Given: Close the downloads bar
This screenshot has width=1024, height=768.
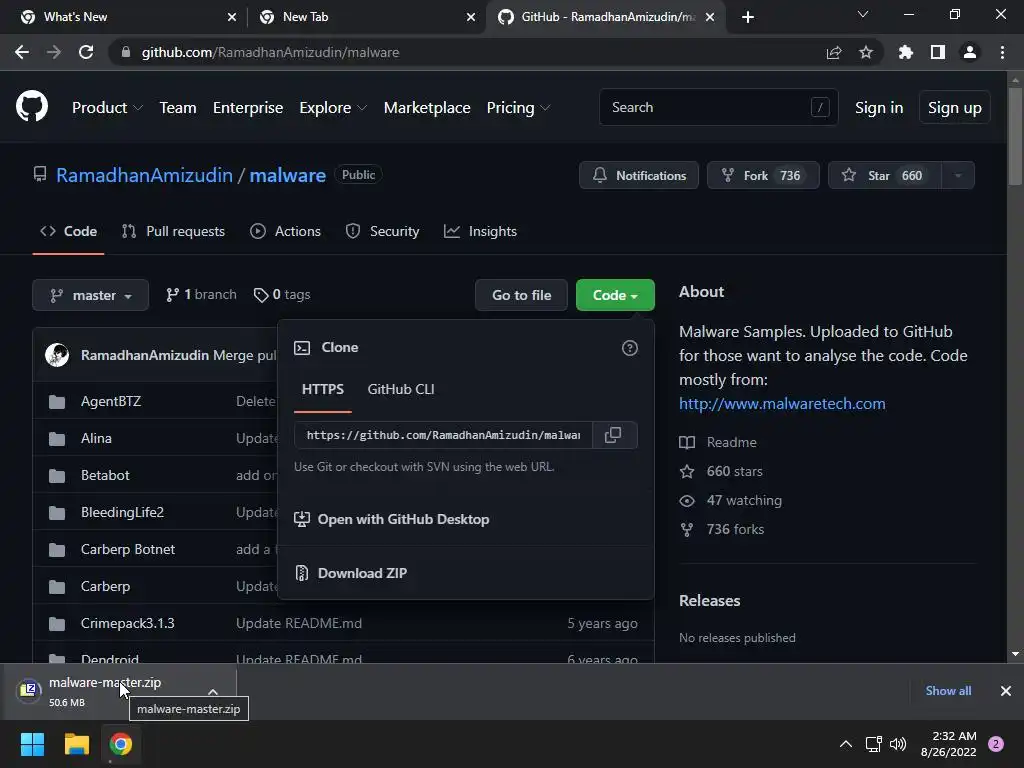Looking at the screenshot, I should (1006, 691).
